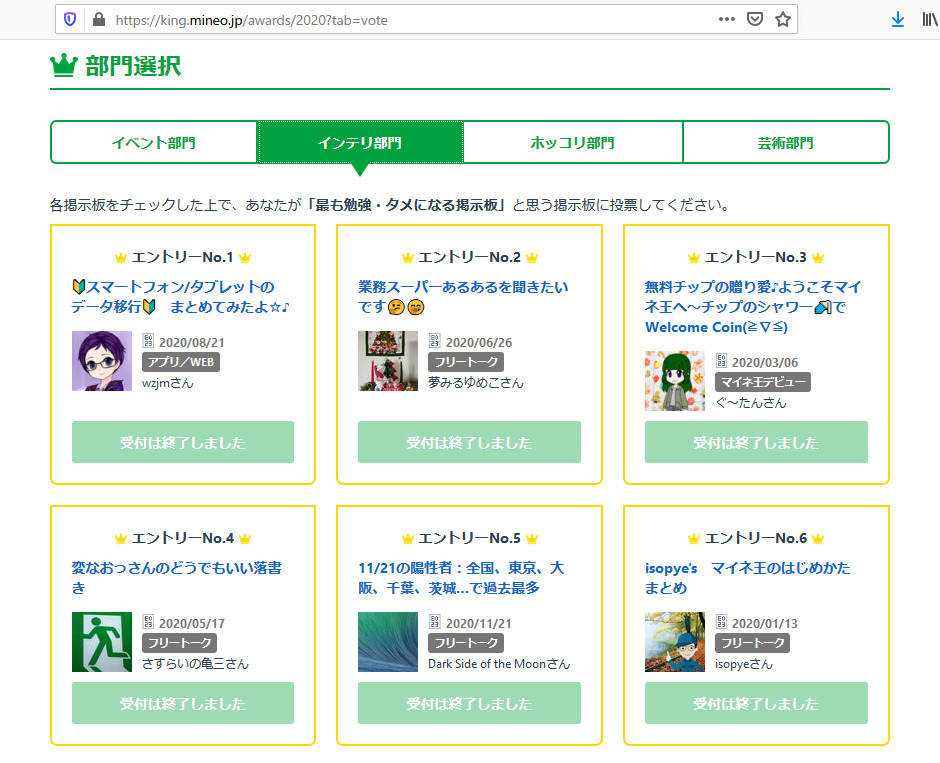Open the 芸術部門 tab

[x=785, y=143]
